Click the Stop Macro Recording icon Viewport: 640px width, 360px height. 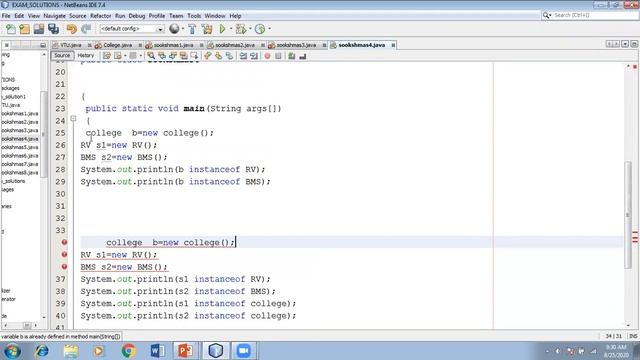click(278, 56)
